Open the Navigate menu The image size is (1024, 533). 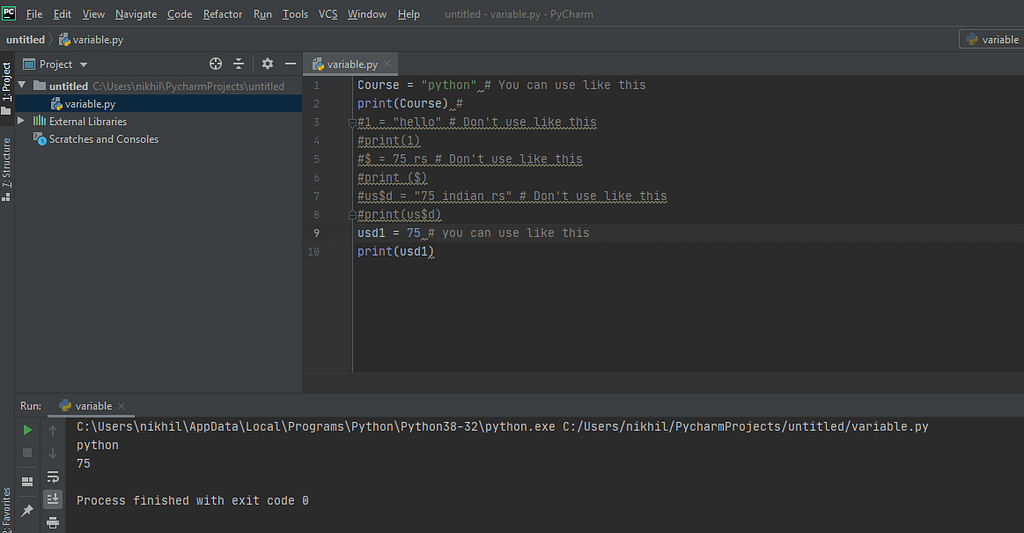point(136,14)
